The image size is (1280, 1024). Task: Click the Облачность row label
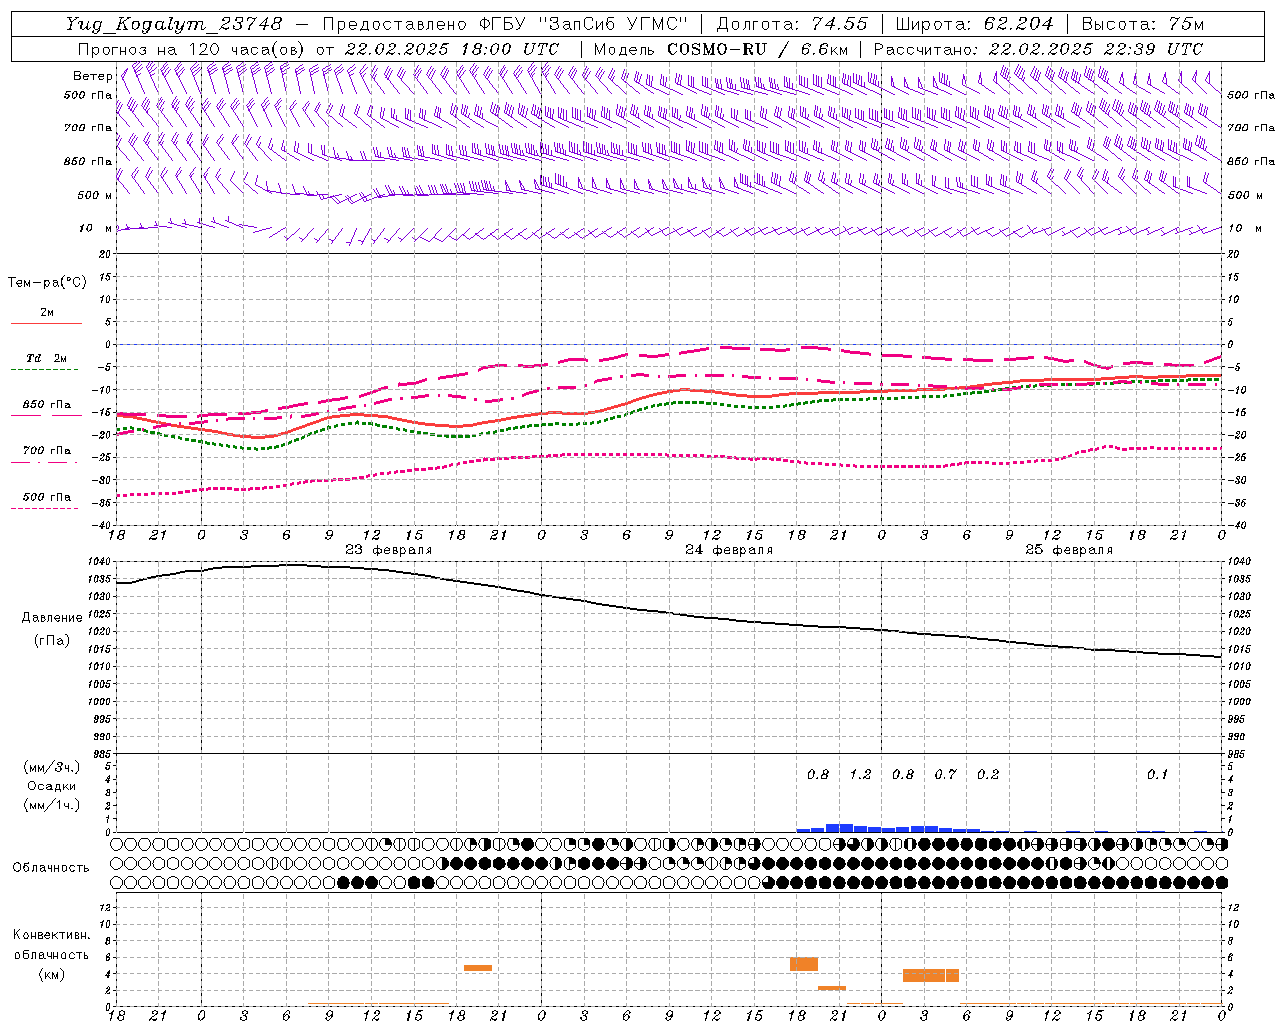coord(50,867)
